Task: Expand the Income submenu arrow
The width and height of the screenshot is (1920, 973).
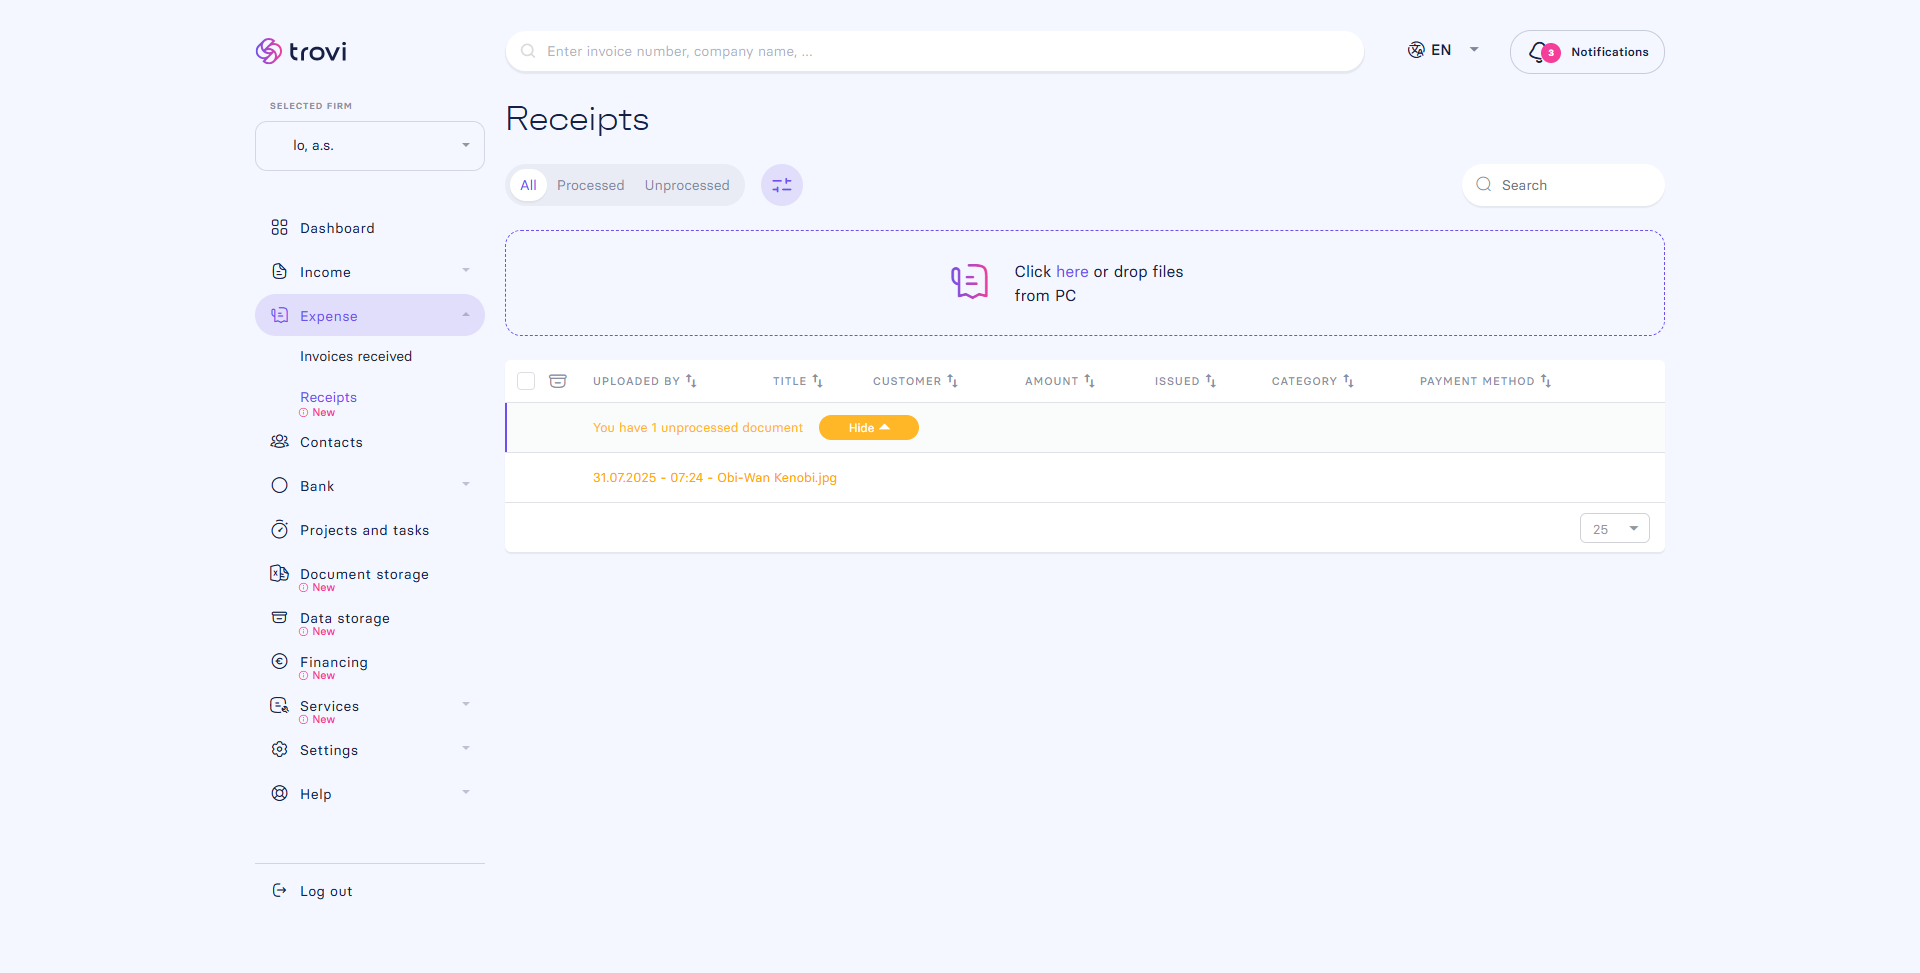Action: [x=466, y=270]
